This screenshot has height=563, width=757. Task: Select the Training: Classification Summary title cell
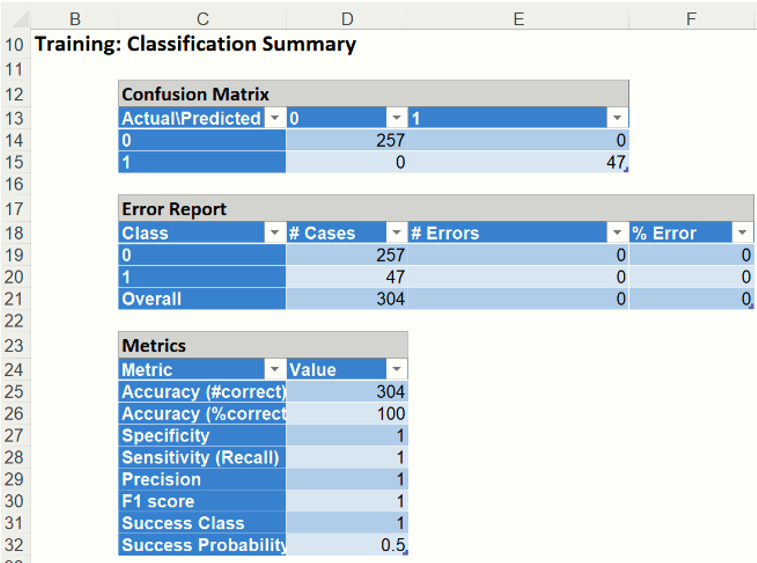coord(195,44)
